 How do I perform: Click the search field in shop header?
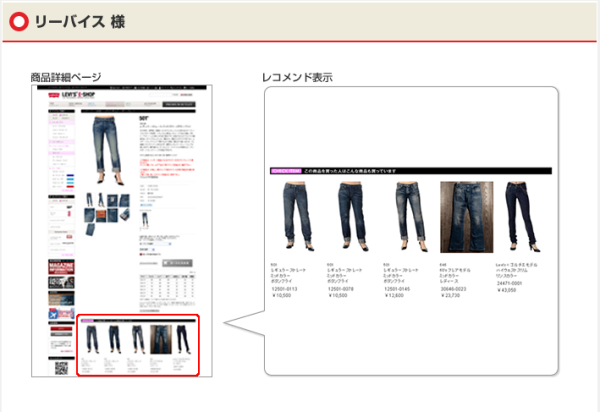click(161, 95)
